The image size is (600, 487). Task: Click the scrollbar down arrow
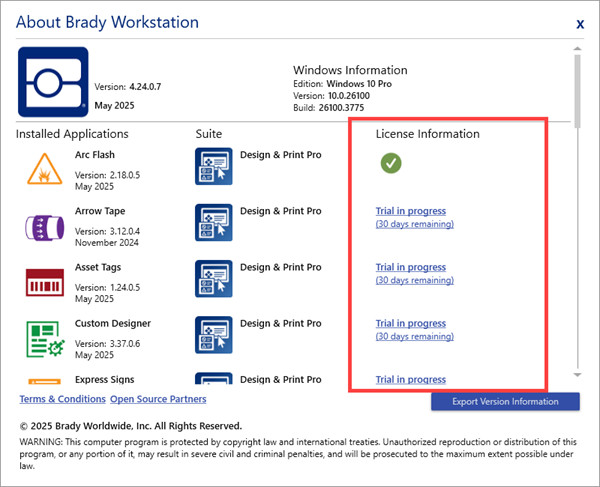click(x=577, y=375)
